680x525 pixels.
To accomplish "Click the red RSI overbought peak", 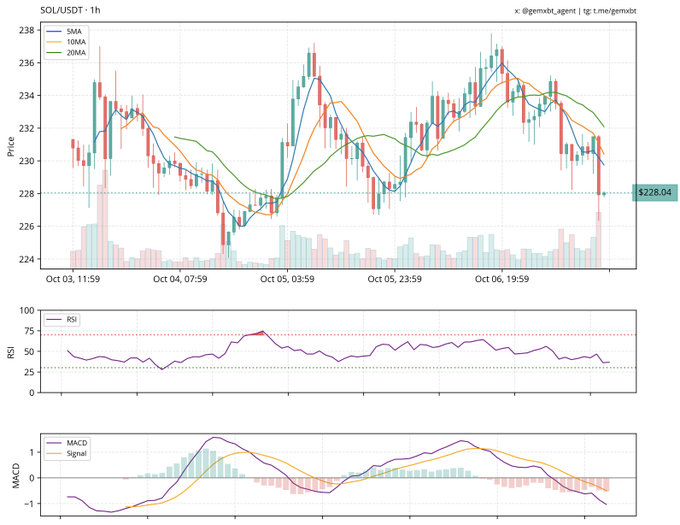I will pyautogui.click(x=259, y=333).
